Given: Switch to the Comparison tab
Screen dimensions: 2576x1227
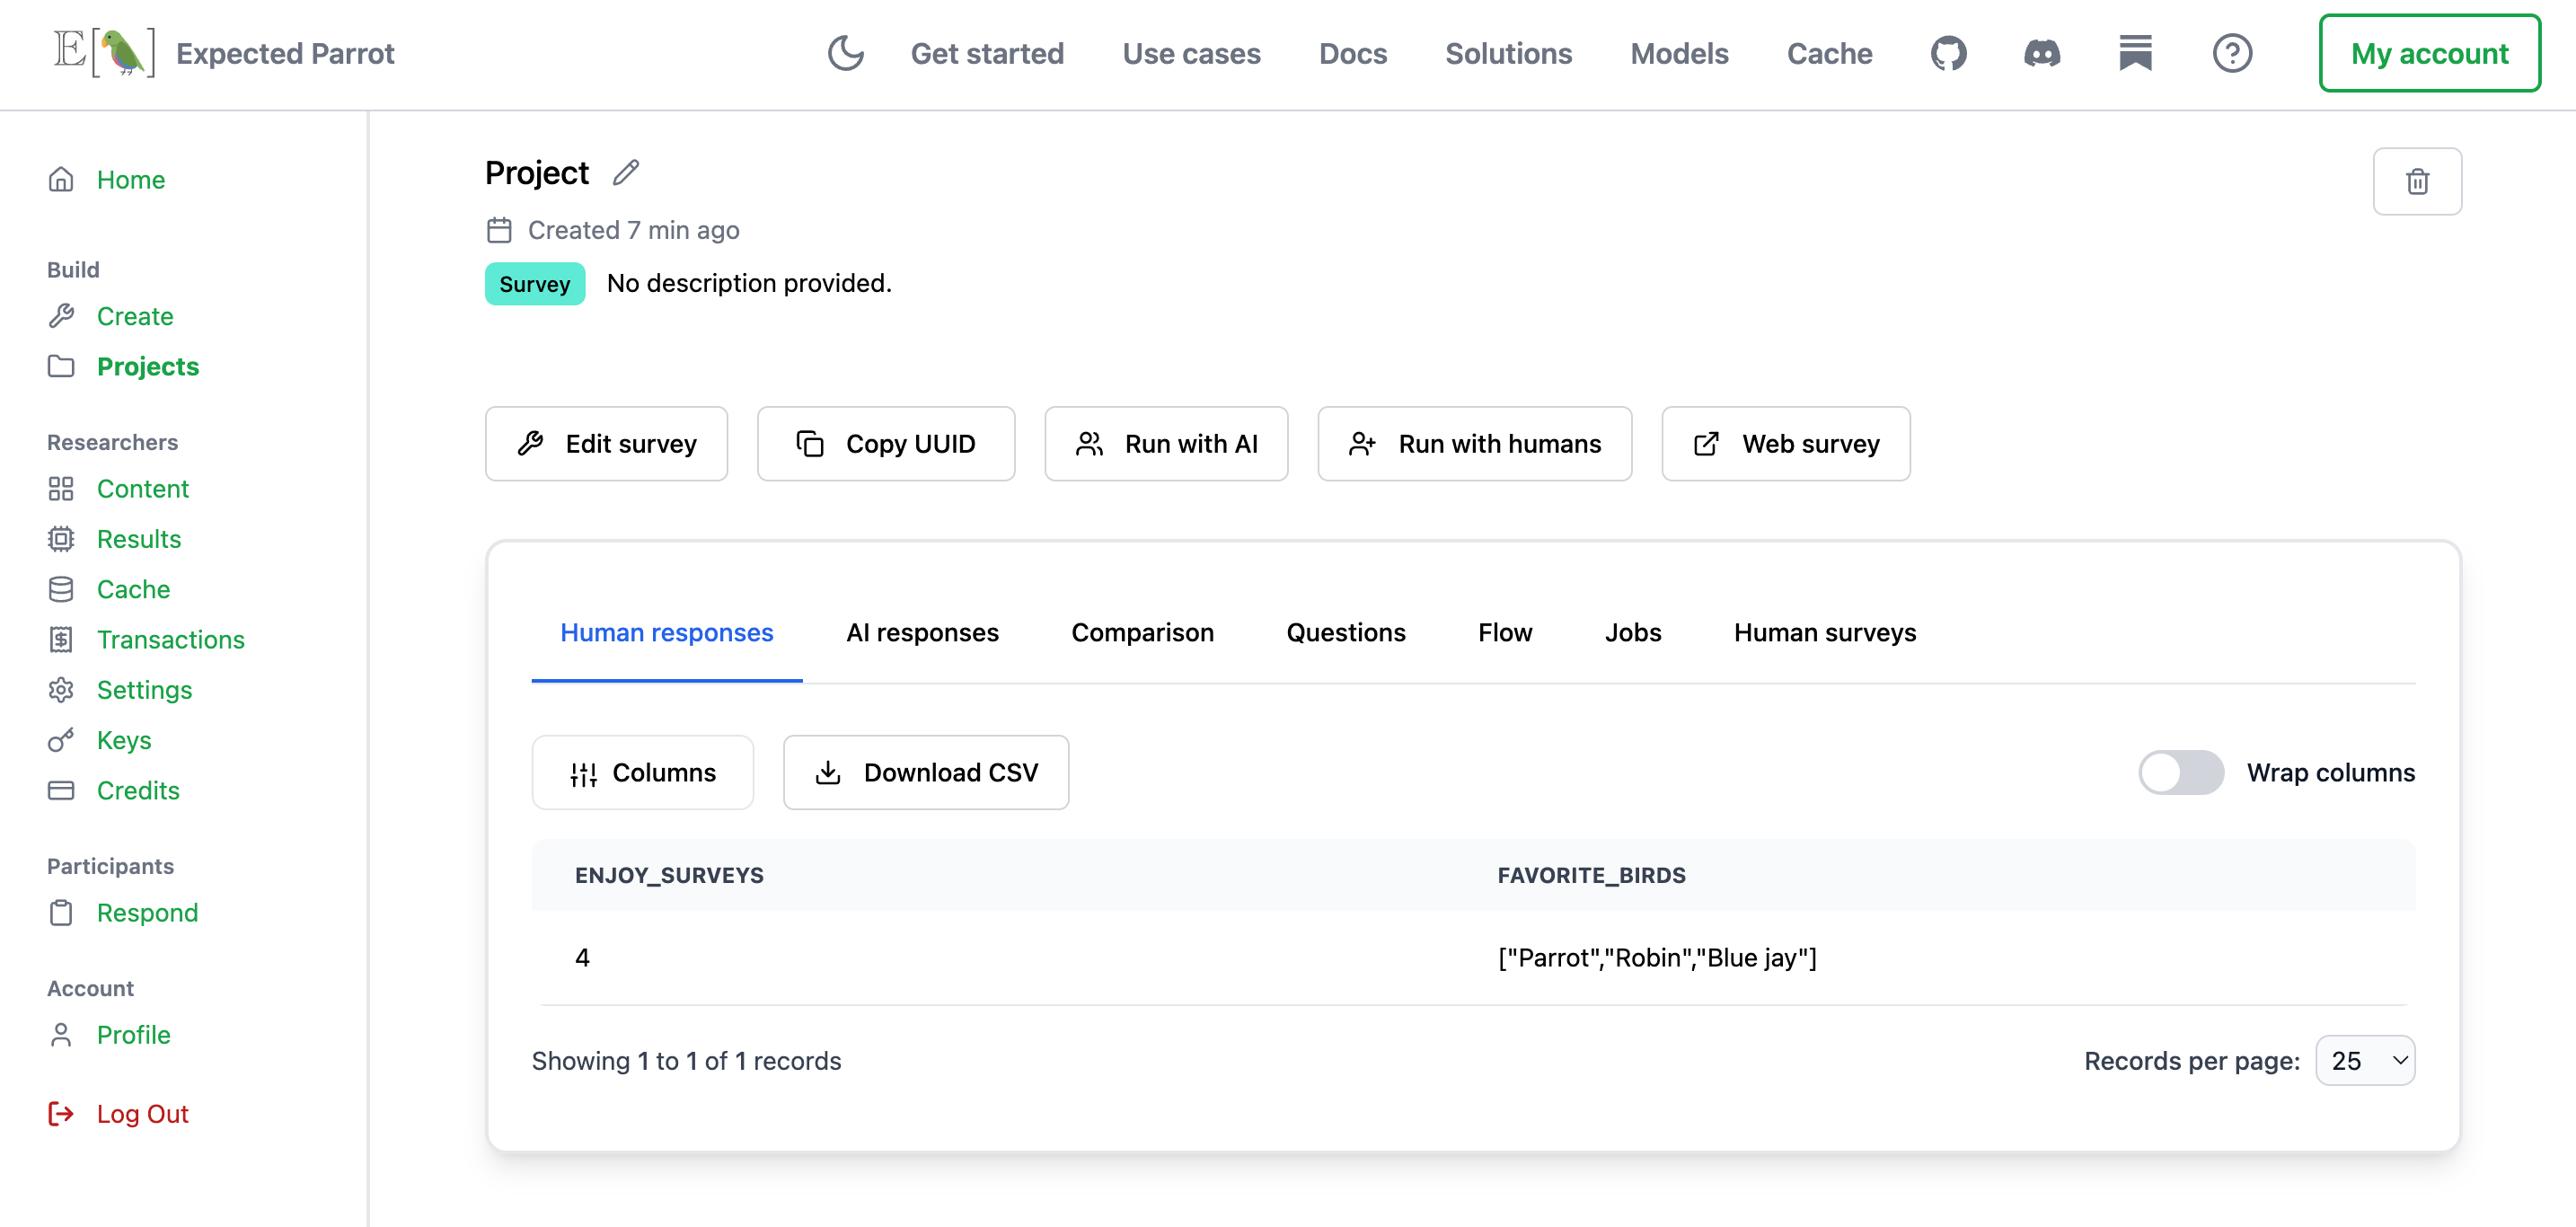Looking at the screenshot, I should (1142, 632).
